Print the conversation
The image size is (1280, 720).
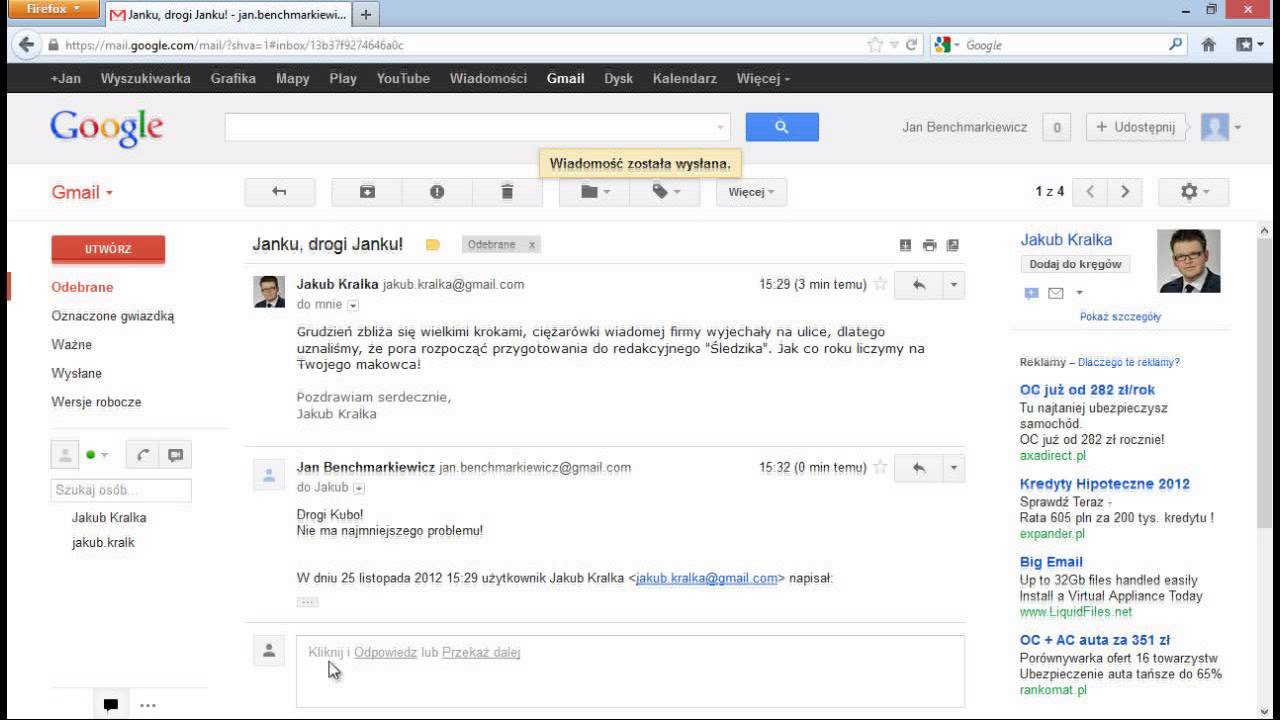click(x=929, y=245)
